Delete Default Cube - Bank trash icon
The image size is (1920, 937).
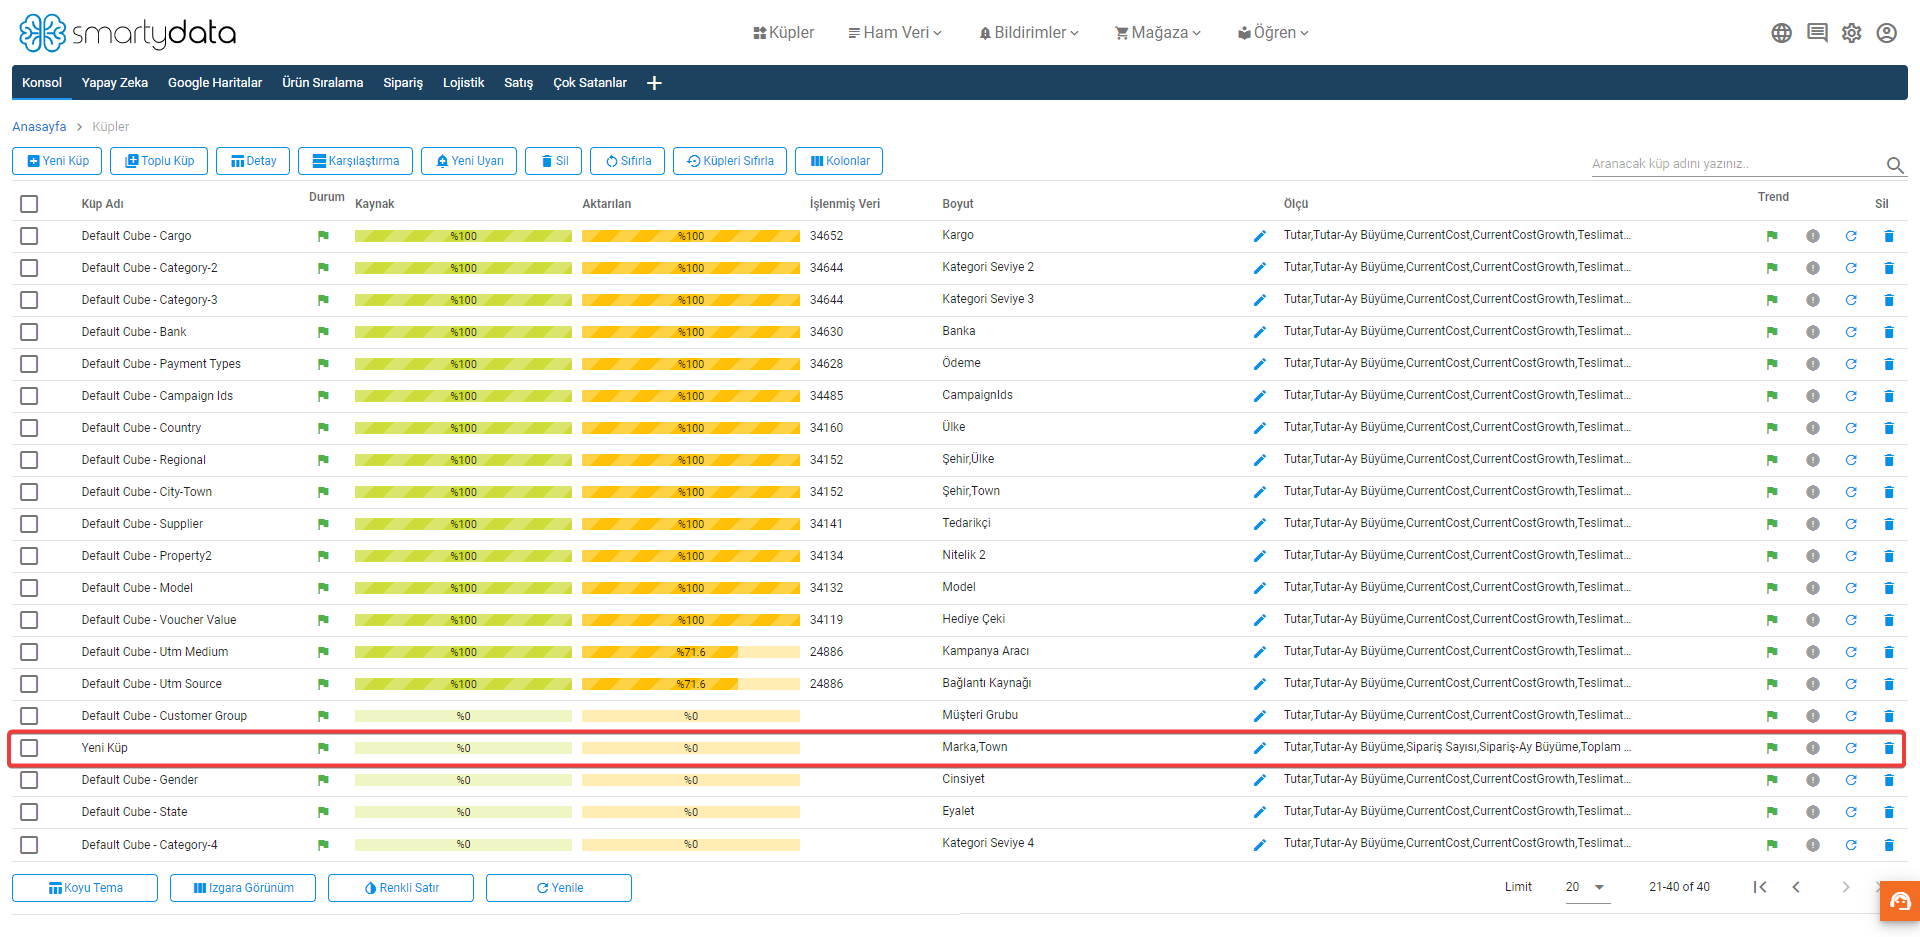(1889, 332)
